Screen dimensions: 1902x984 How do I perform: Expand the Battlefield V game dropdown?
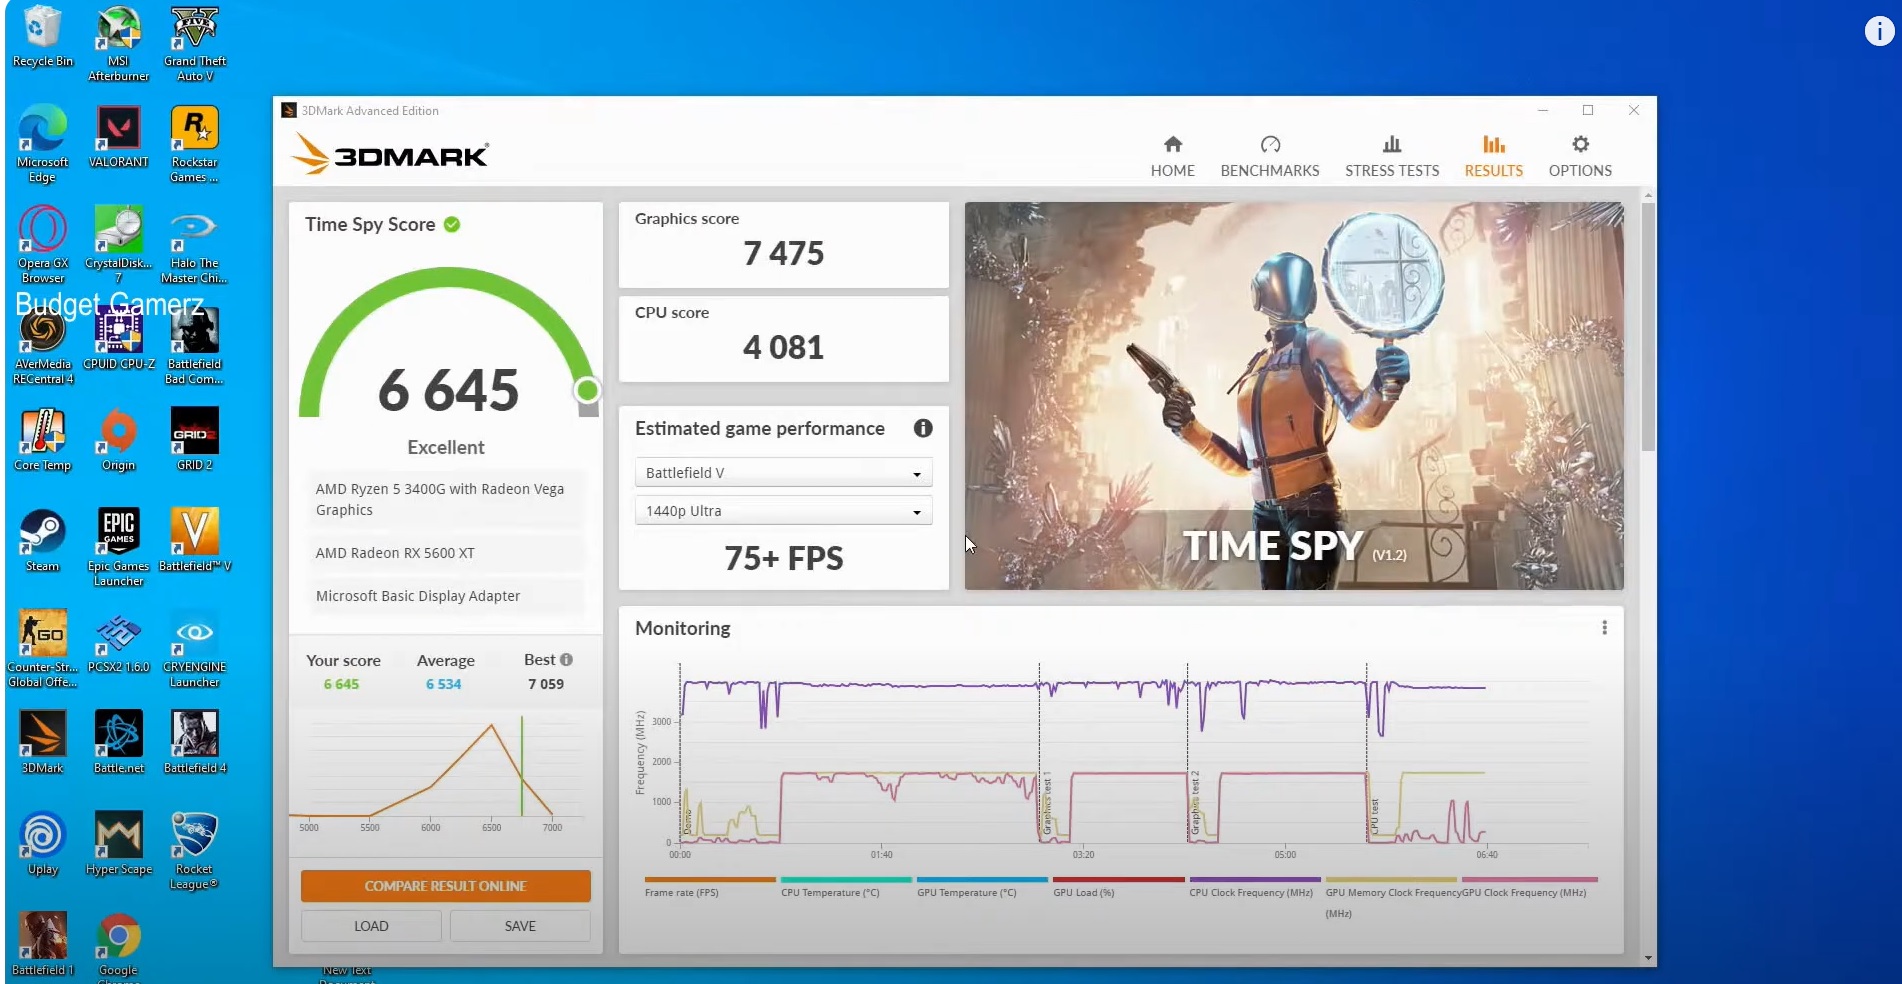(x=783, y=473)
